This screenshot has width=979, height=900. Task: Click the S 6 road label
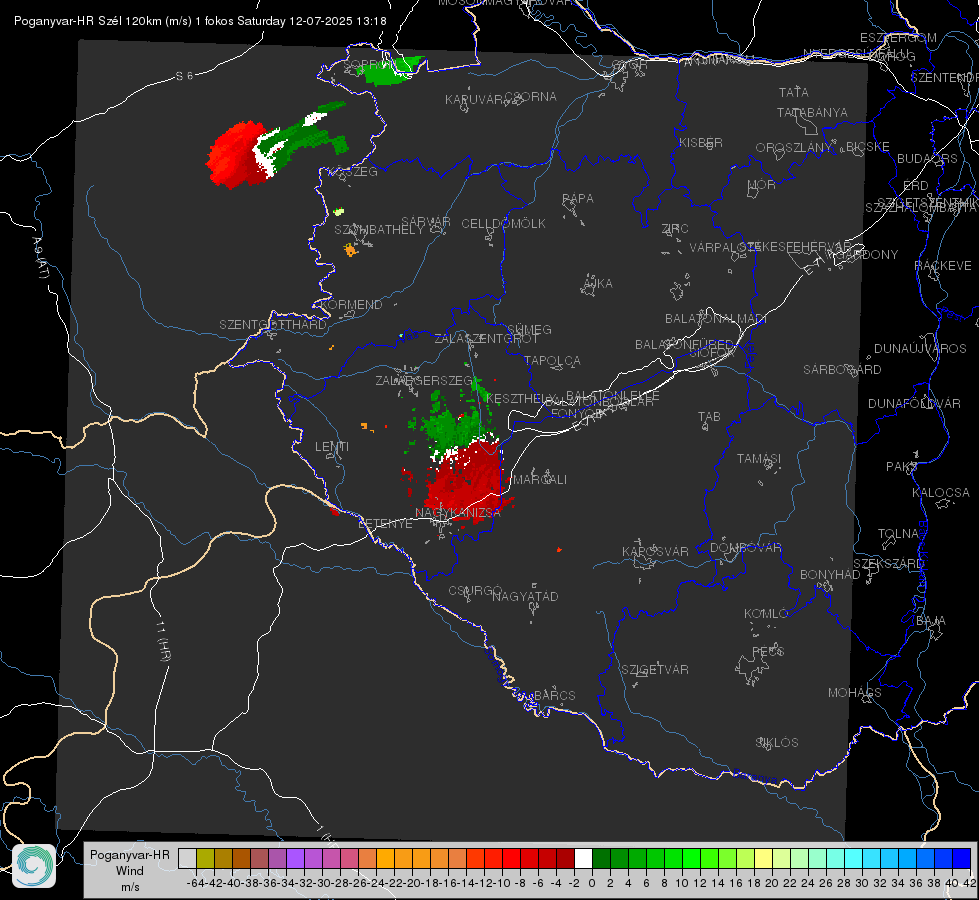(x=184, y=76)
